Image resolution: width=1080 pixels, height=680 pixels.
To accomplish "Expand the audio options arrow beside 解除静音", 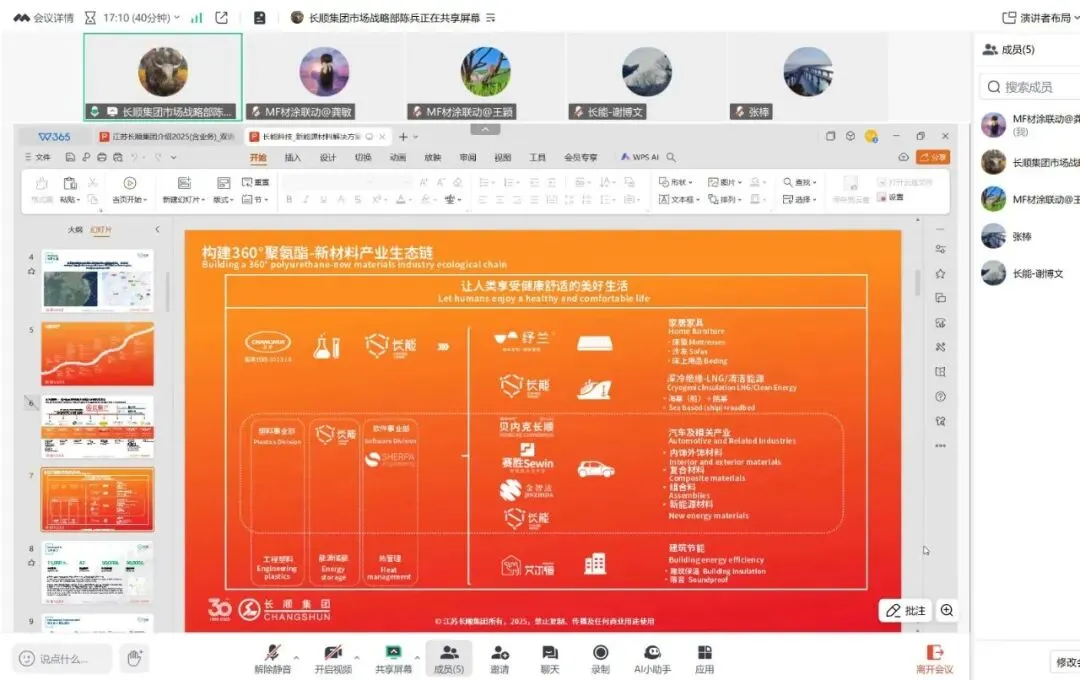I will pos(297,657).
